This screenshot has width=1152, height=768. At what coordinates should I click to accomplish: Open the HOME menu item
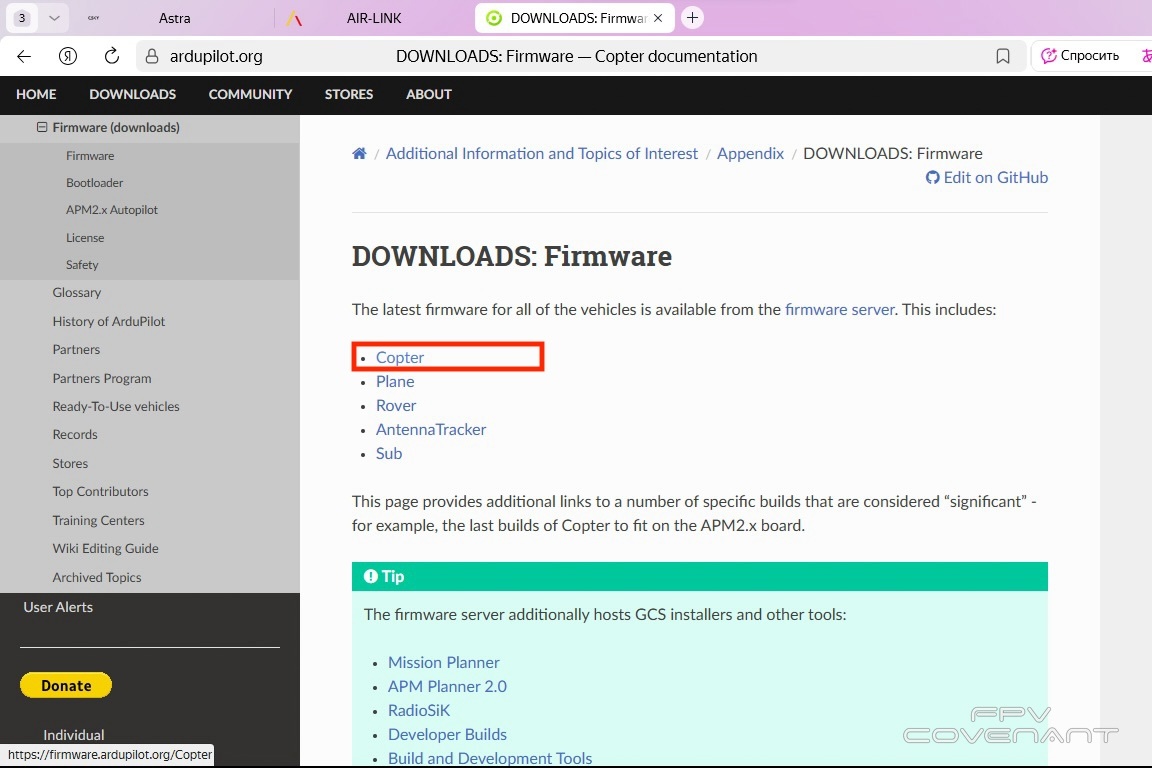[x=36, y=94]
